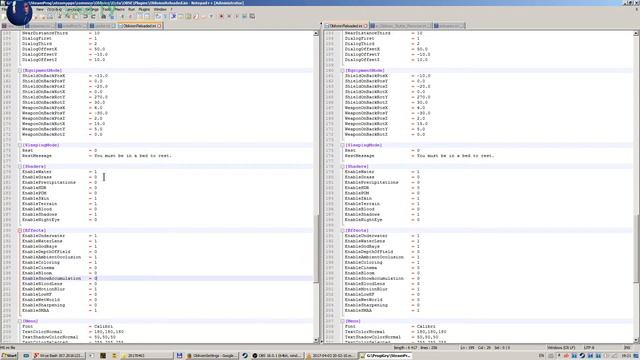Viewport: 640px width, 360px height.
Task: Click the Cut toolbar icon
Action: 60,16
